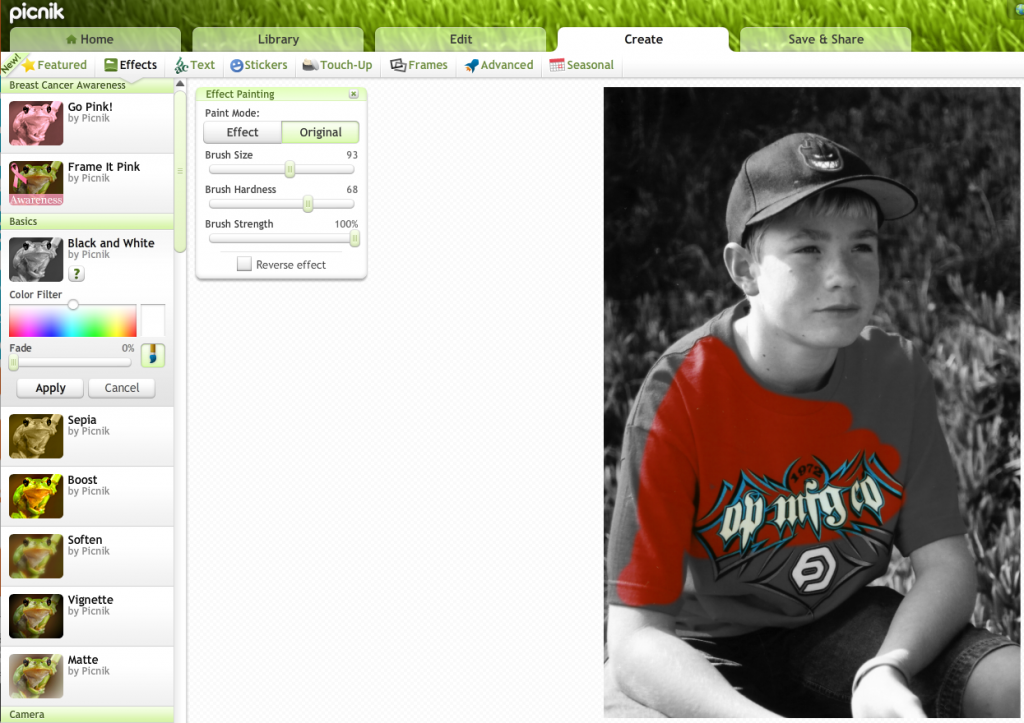Set paint mode to Original
This screenshot has width=1024, height=723.
click(320, 132)
